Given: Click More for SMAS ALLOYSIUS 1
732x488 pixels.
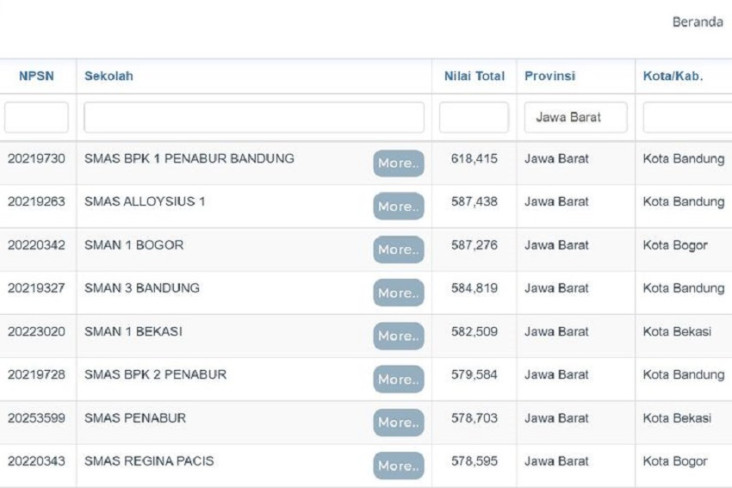Looking at the screenshot, I should 399,206.
